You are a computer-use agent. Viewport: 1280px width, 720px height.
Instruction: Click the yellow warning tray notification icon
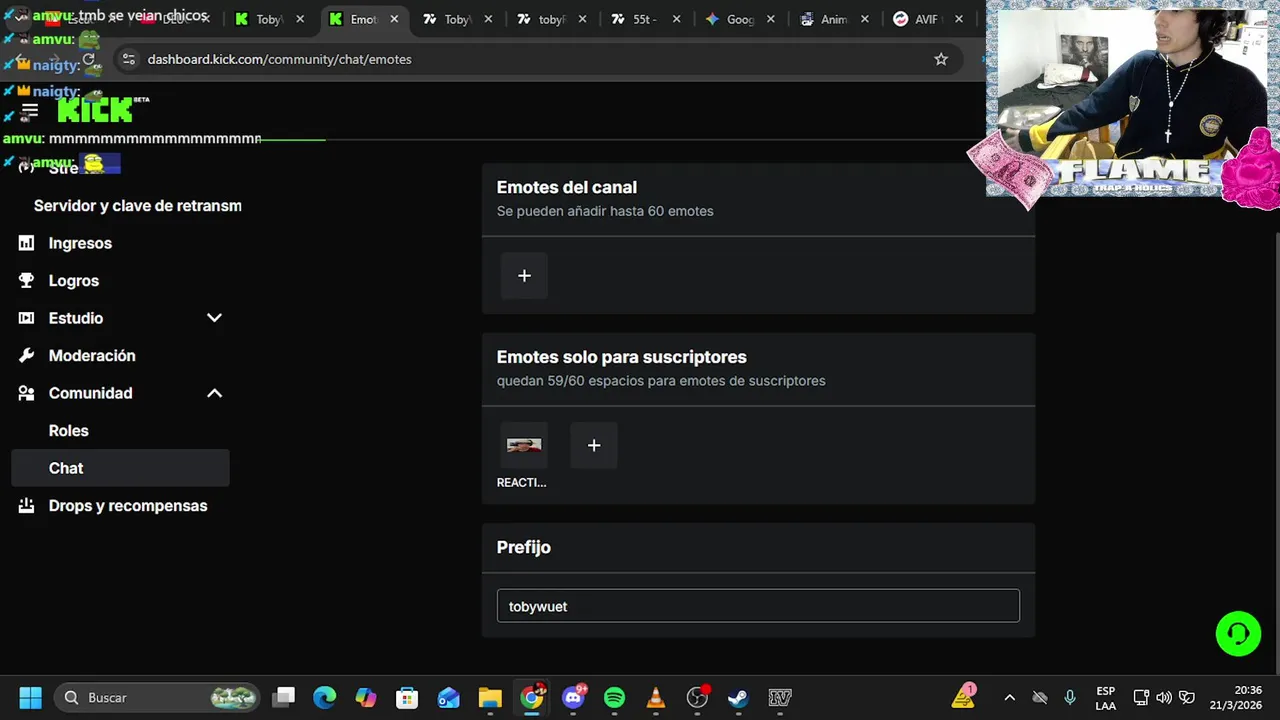[x=964, y=695]
